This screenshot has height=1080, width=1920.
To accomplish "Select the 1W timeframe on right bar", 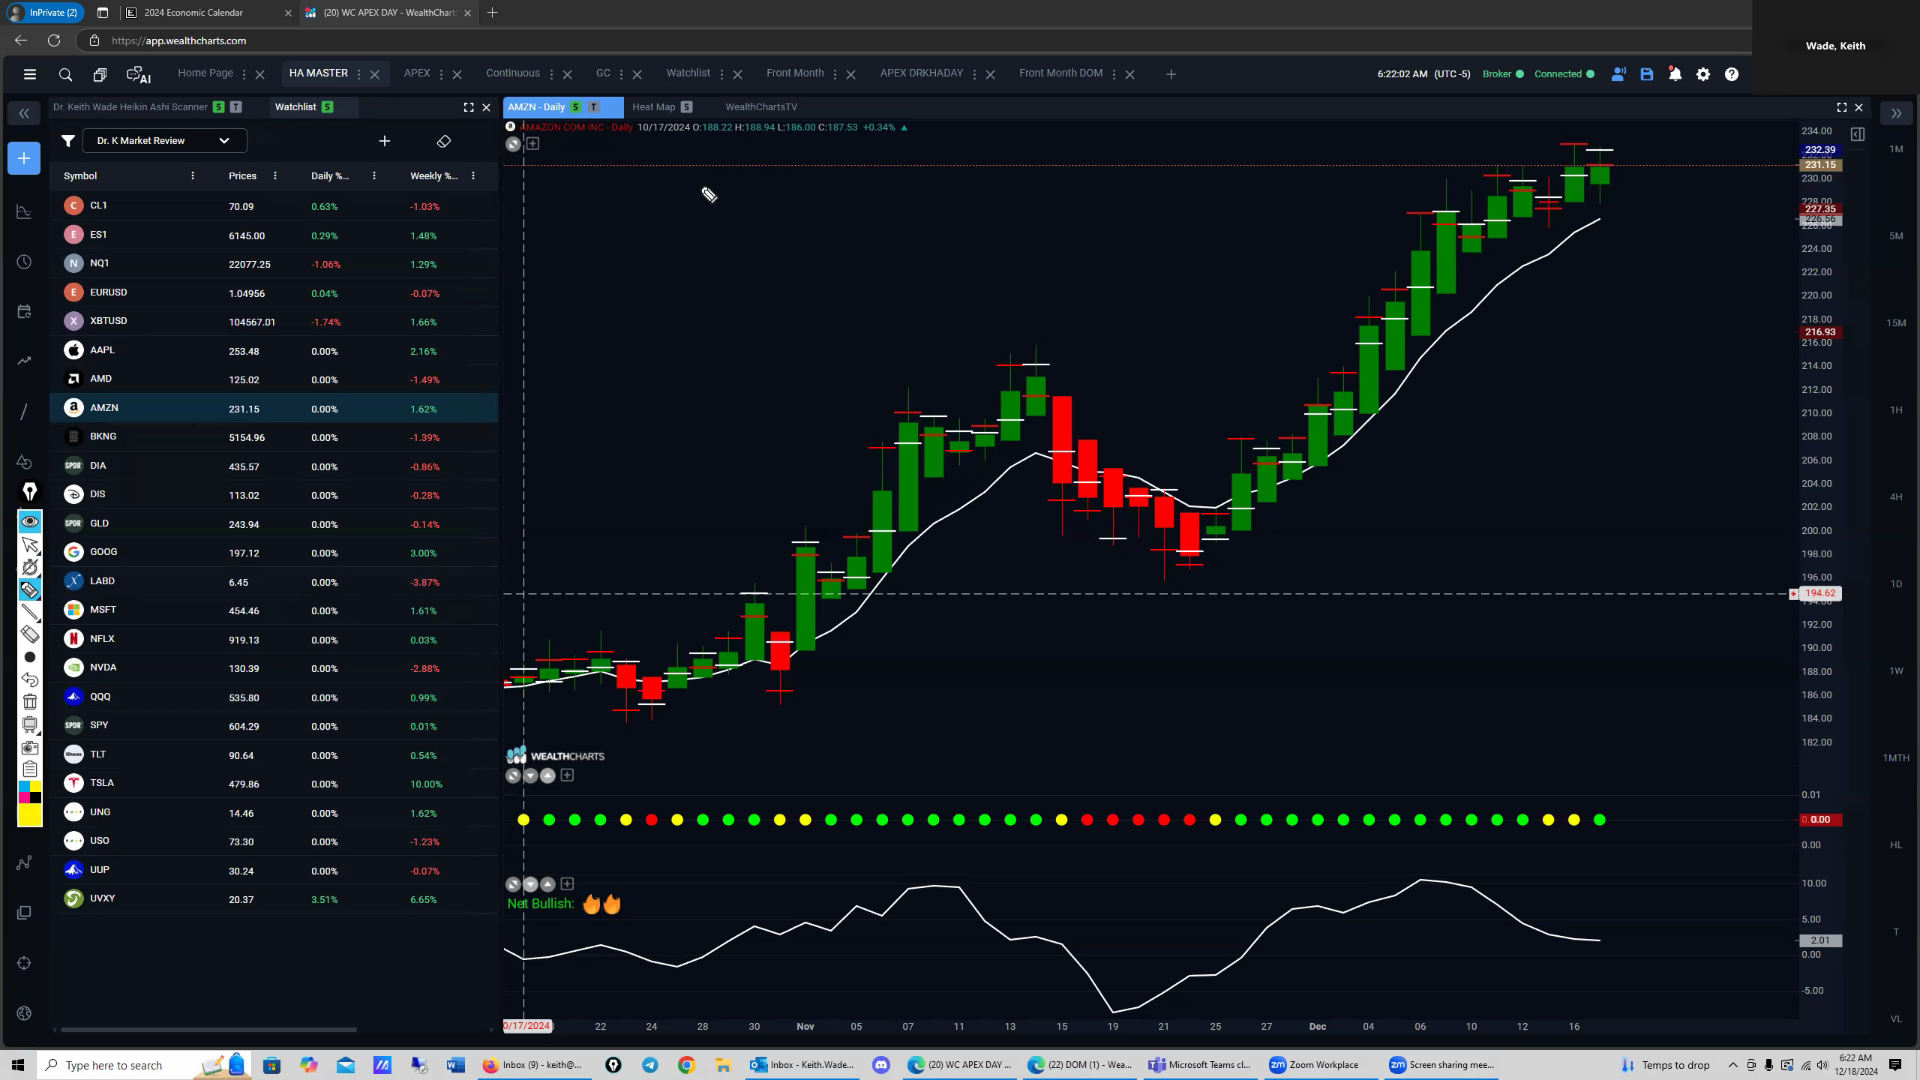I will click(x=1896, y=671).
